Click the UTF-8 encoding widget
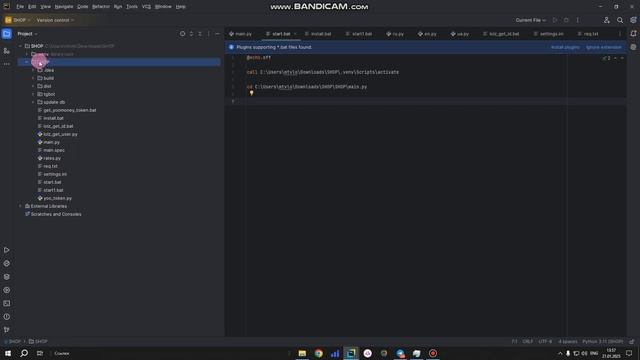Screen dimensions: 640x360 [545, 342]
